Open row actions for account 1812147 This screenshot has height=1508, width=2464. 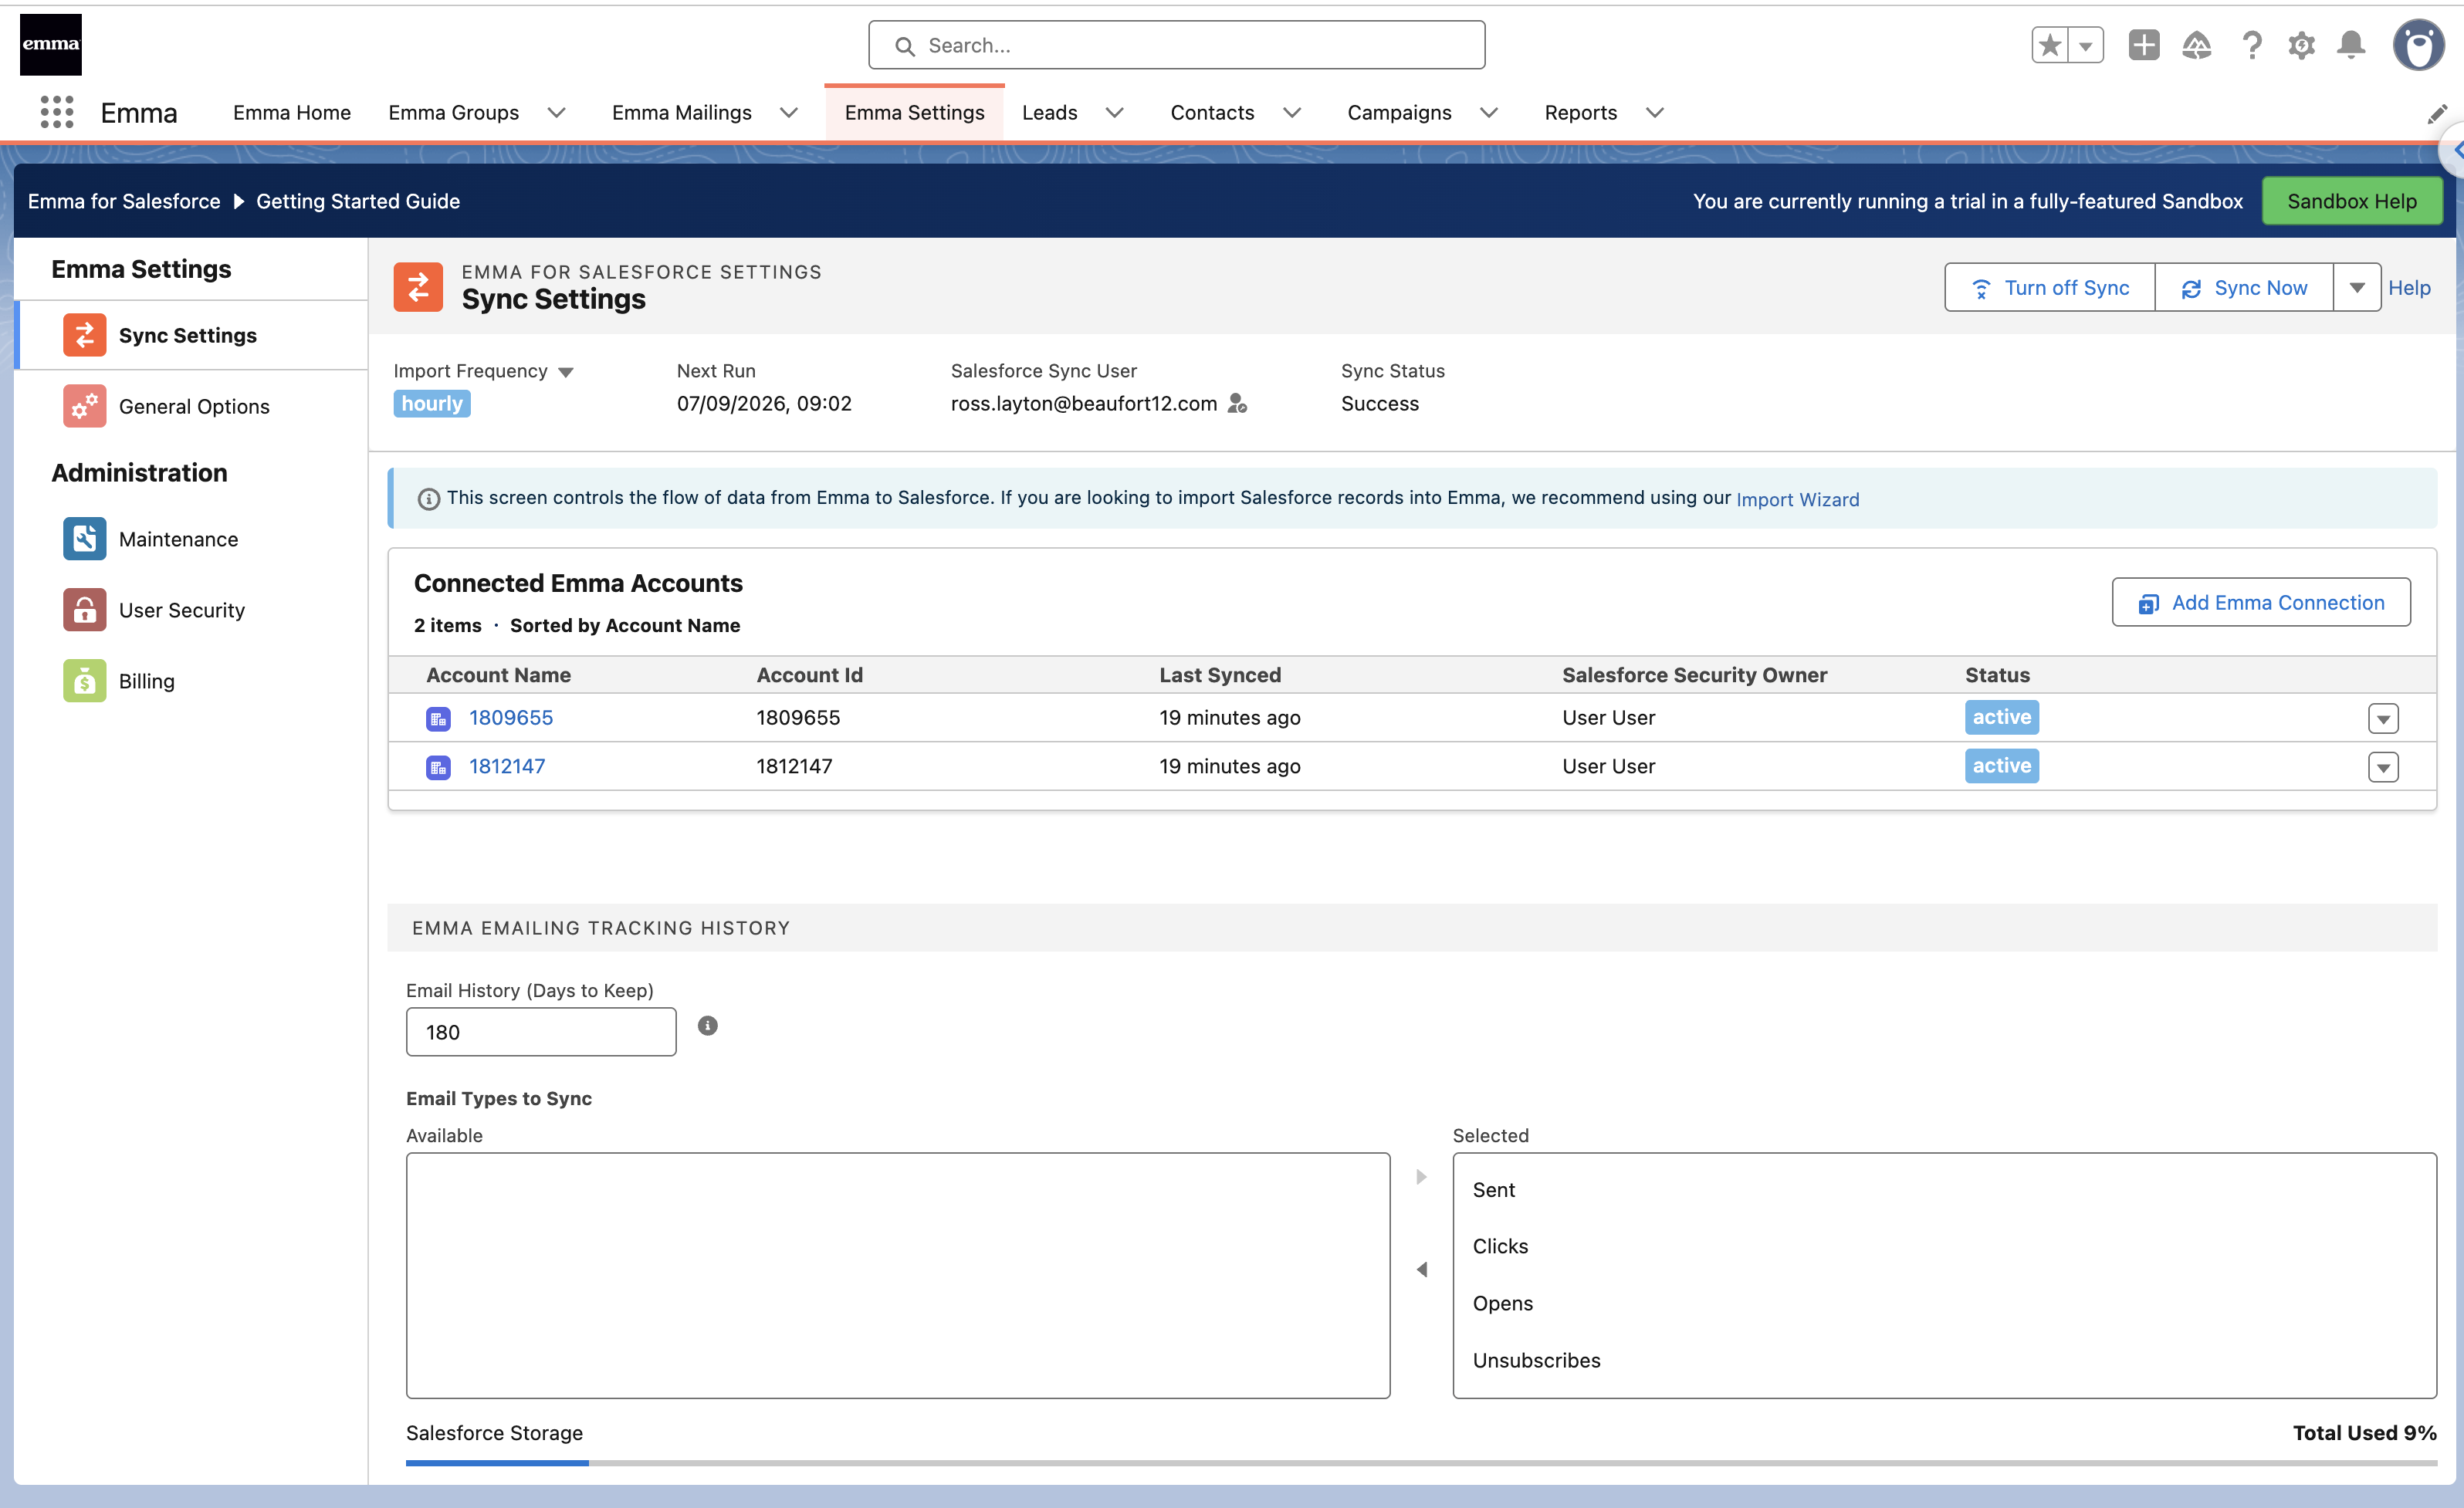click(2384, 767)
